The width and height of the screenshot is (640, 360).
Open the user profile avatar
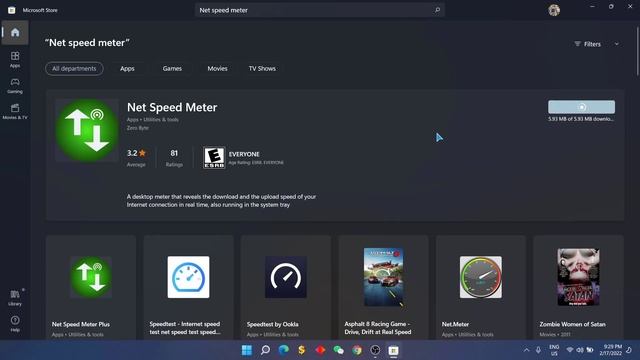(554, 10)
